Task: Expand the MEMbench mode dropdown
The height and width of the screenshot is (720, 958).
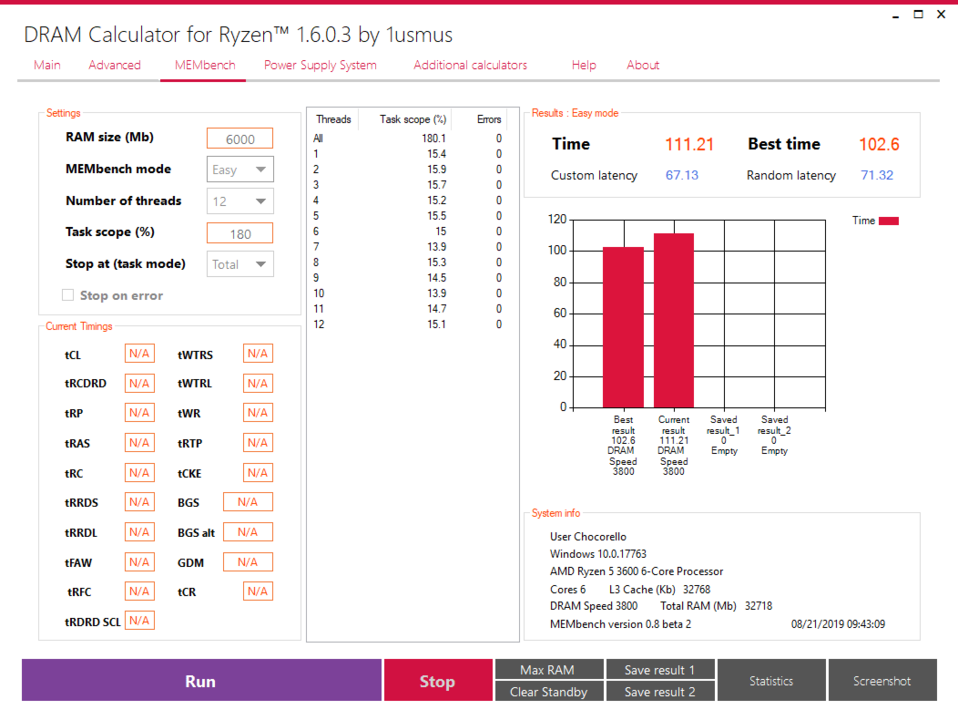Action: (240, 169)
